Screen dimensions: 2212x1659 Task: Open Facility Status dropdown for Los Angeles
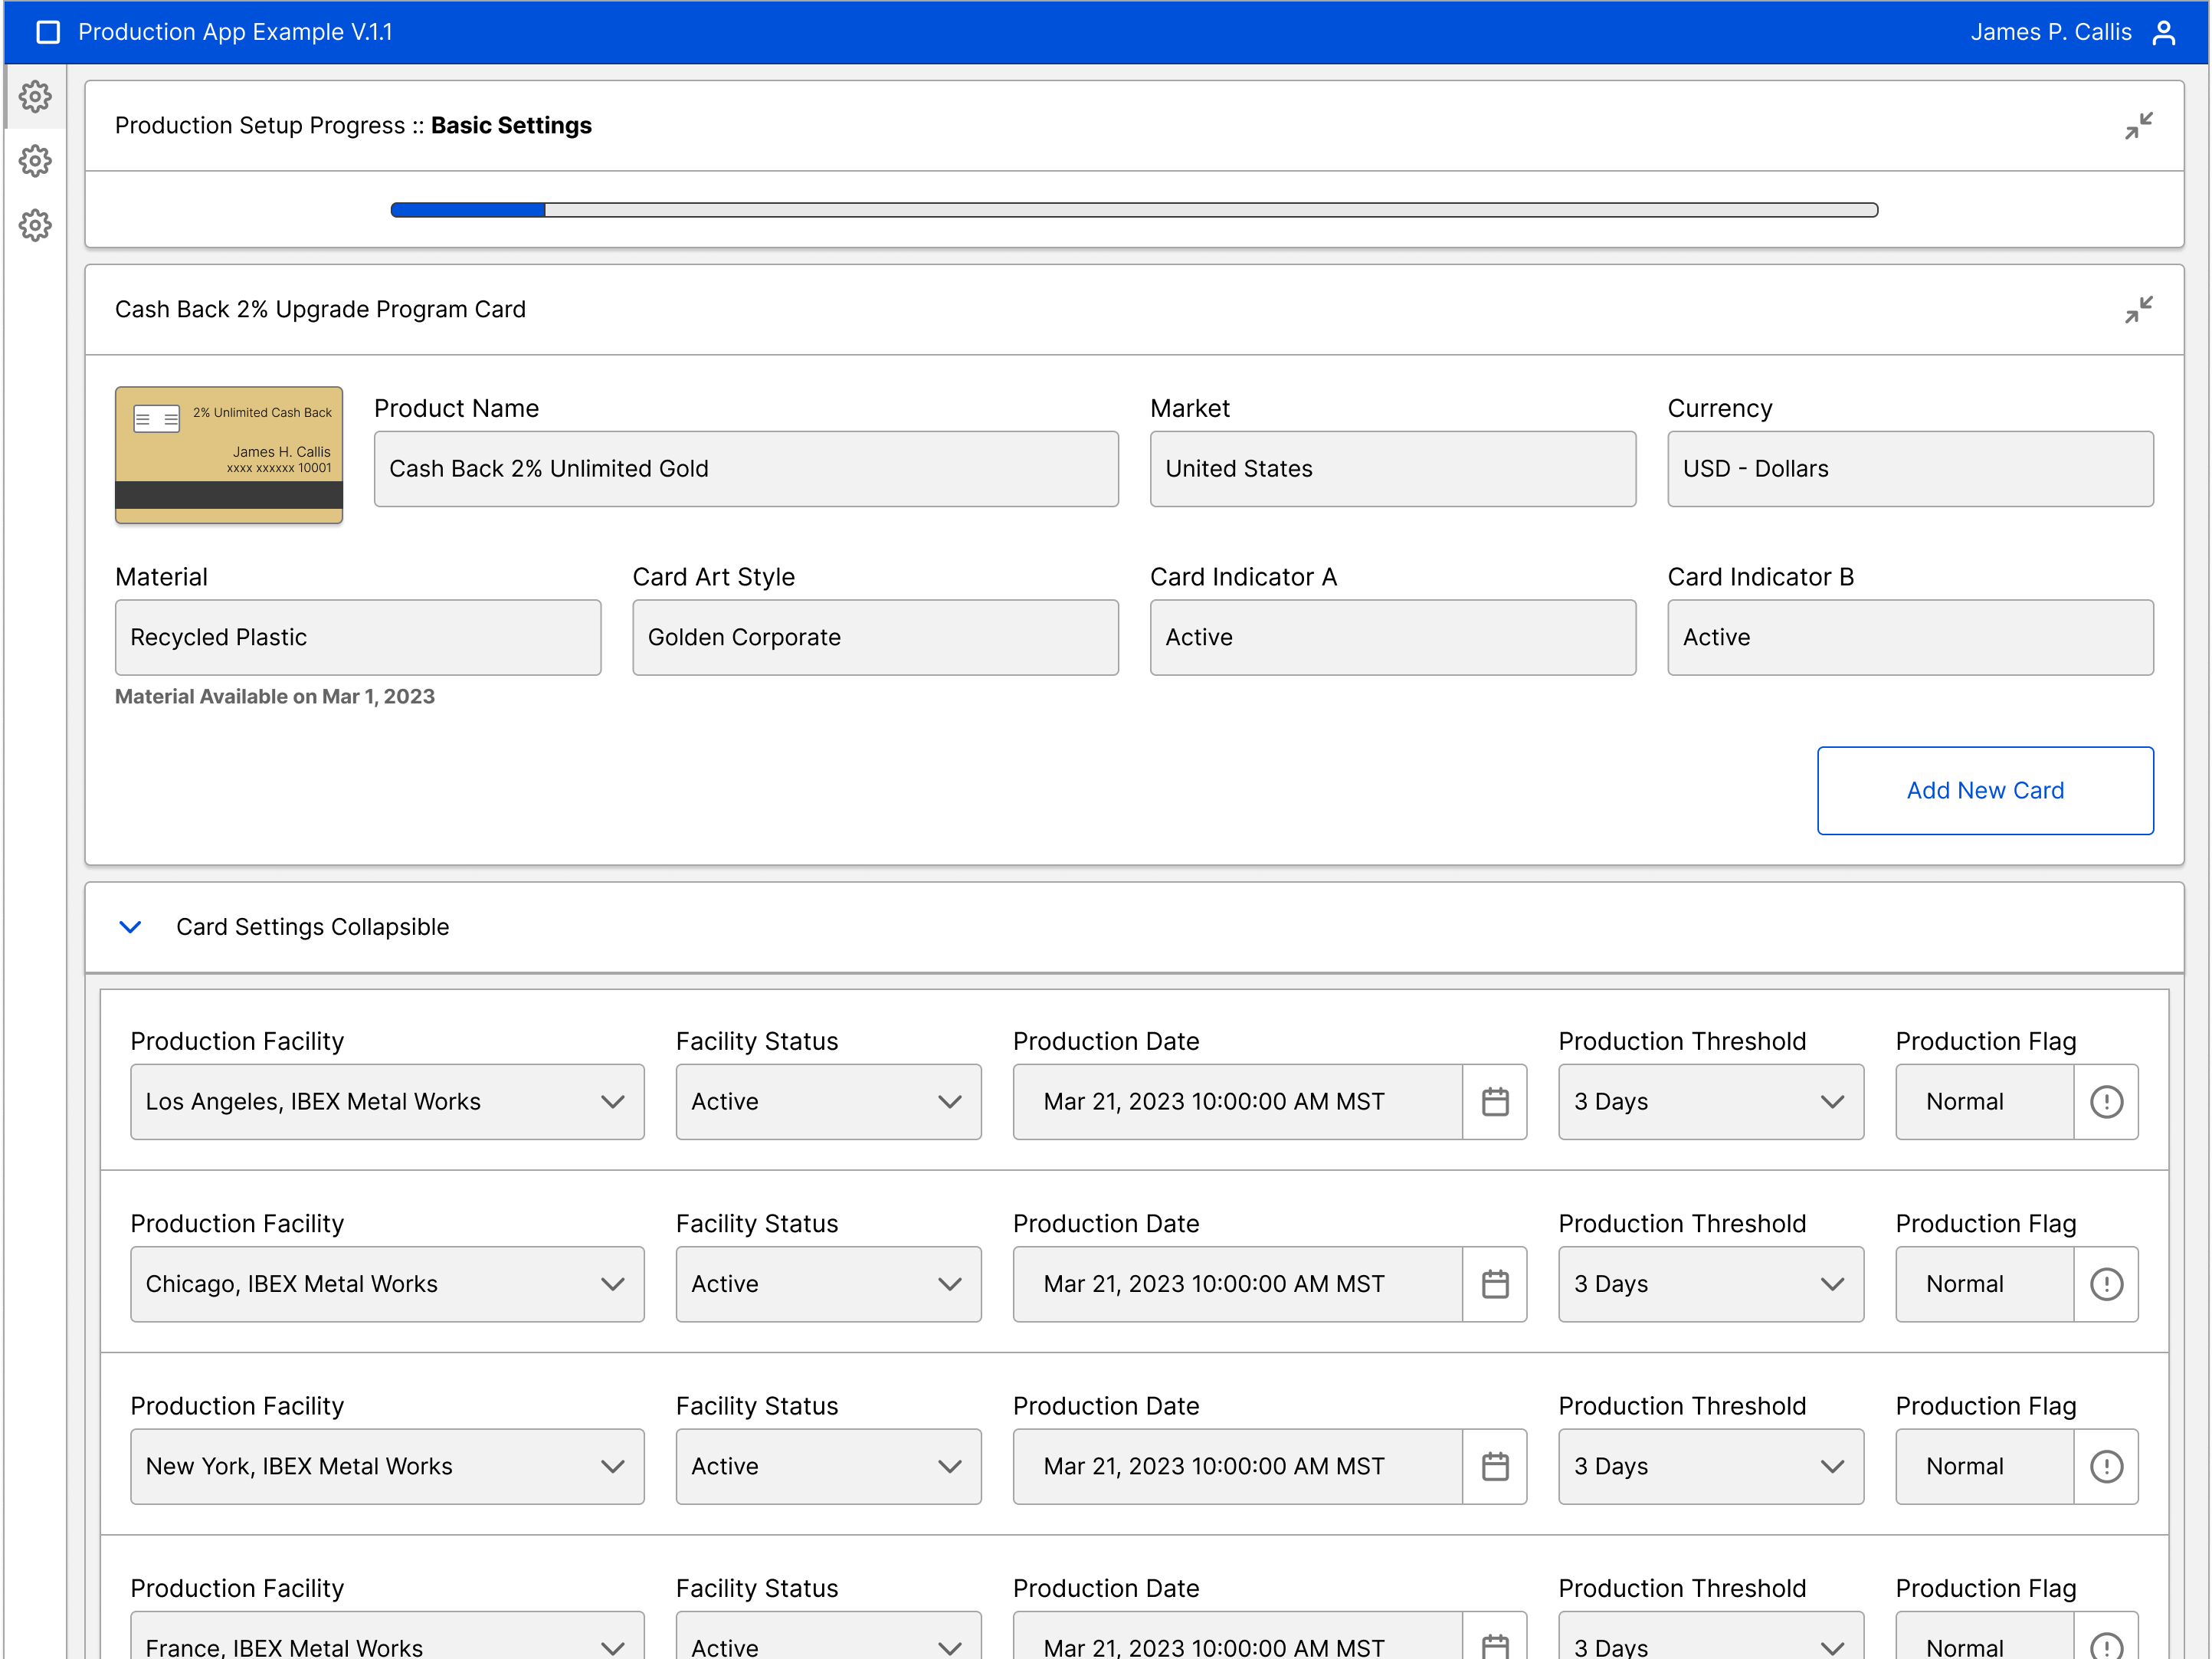click(828, 1102)
